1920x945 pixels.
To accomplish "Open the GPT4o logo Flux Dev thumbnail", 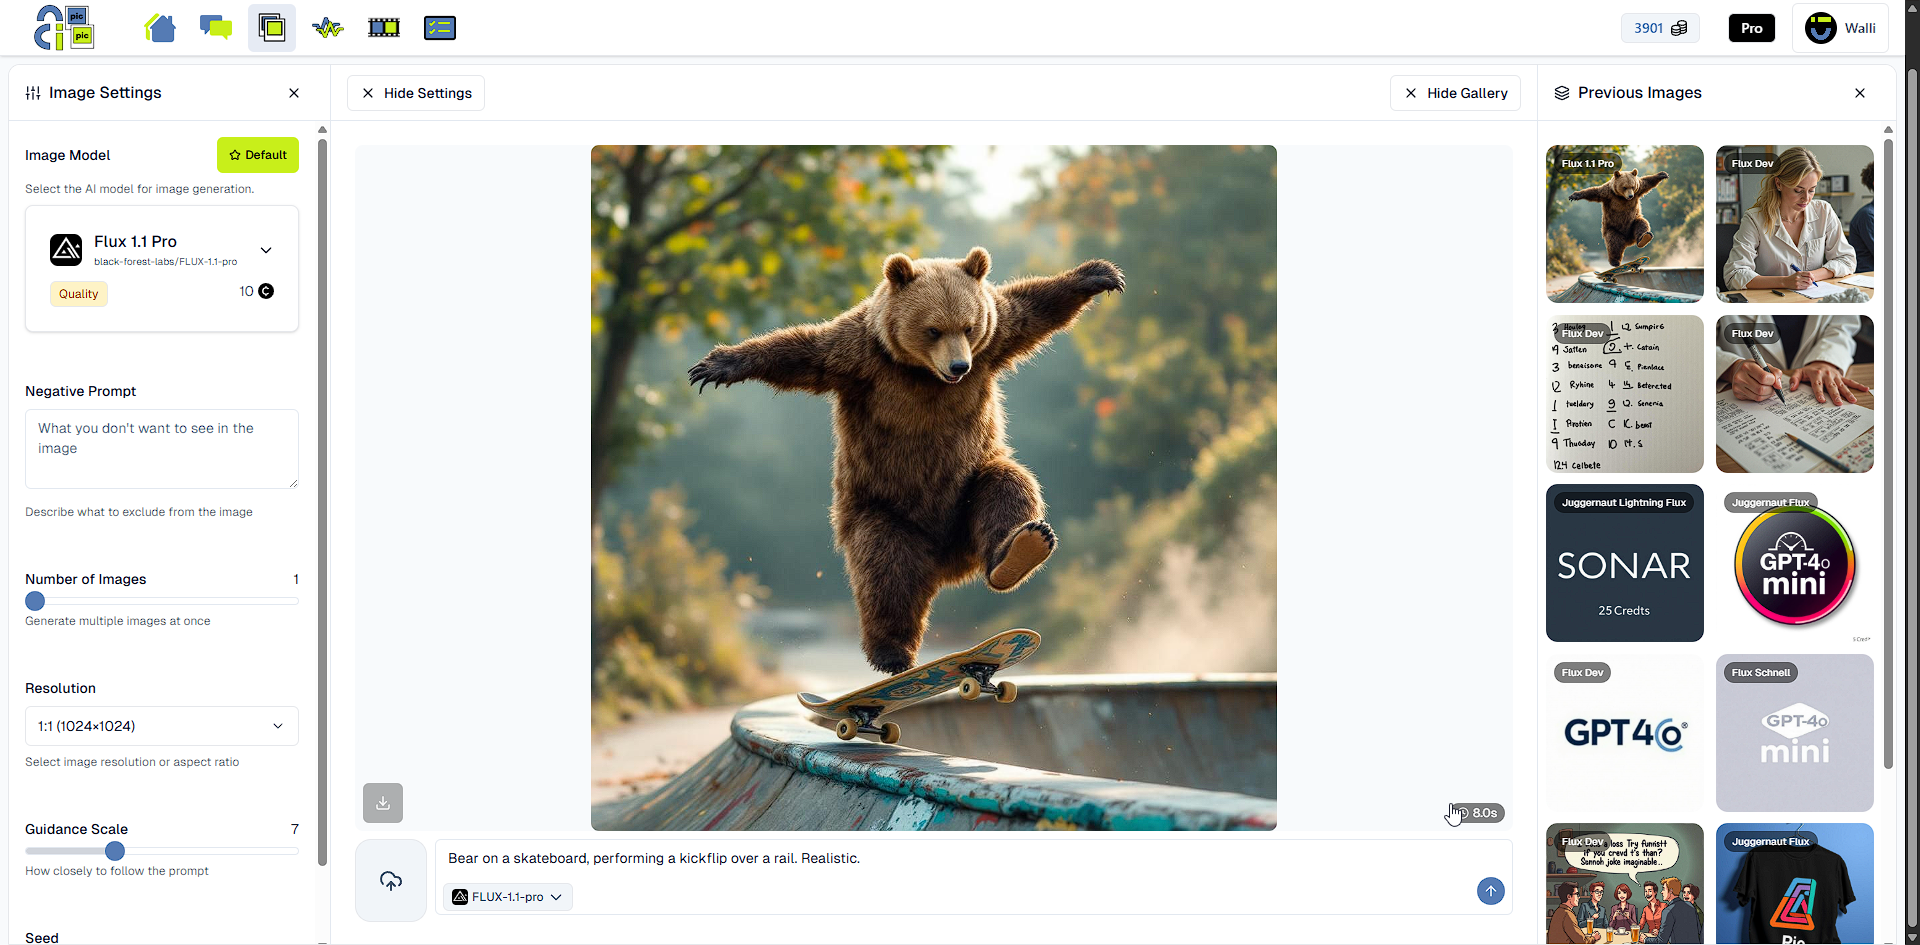I will tap(1625, 733).
